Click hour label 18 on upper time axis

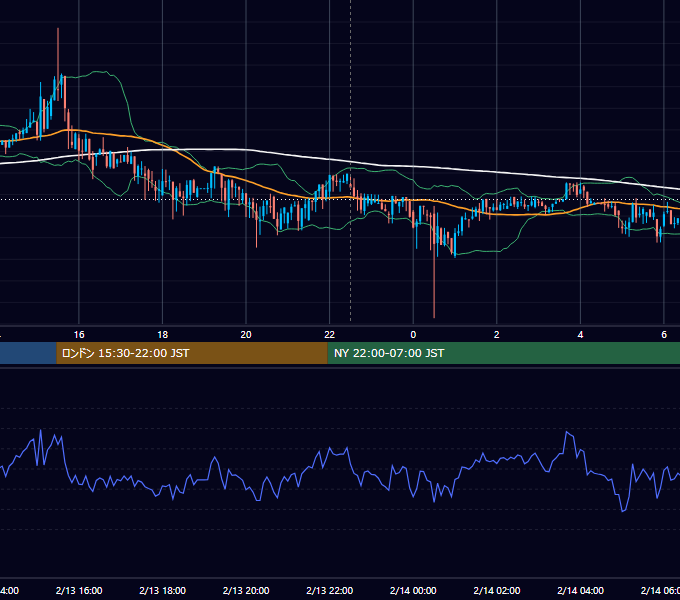pyautogui.click(x=163, y=335)
